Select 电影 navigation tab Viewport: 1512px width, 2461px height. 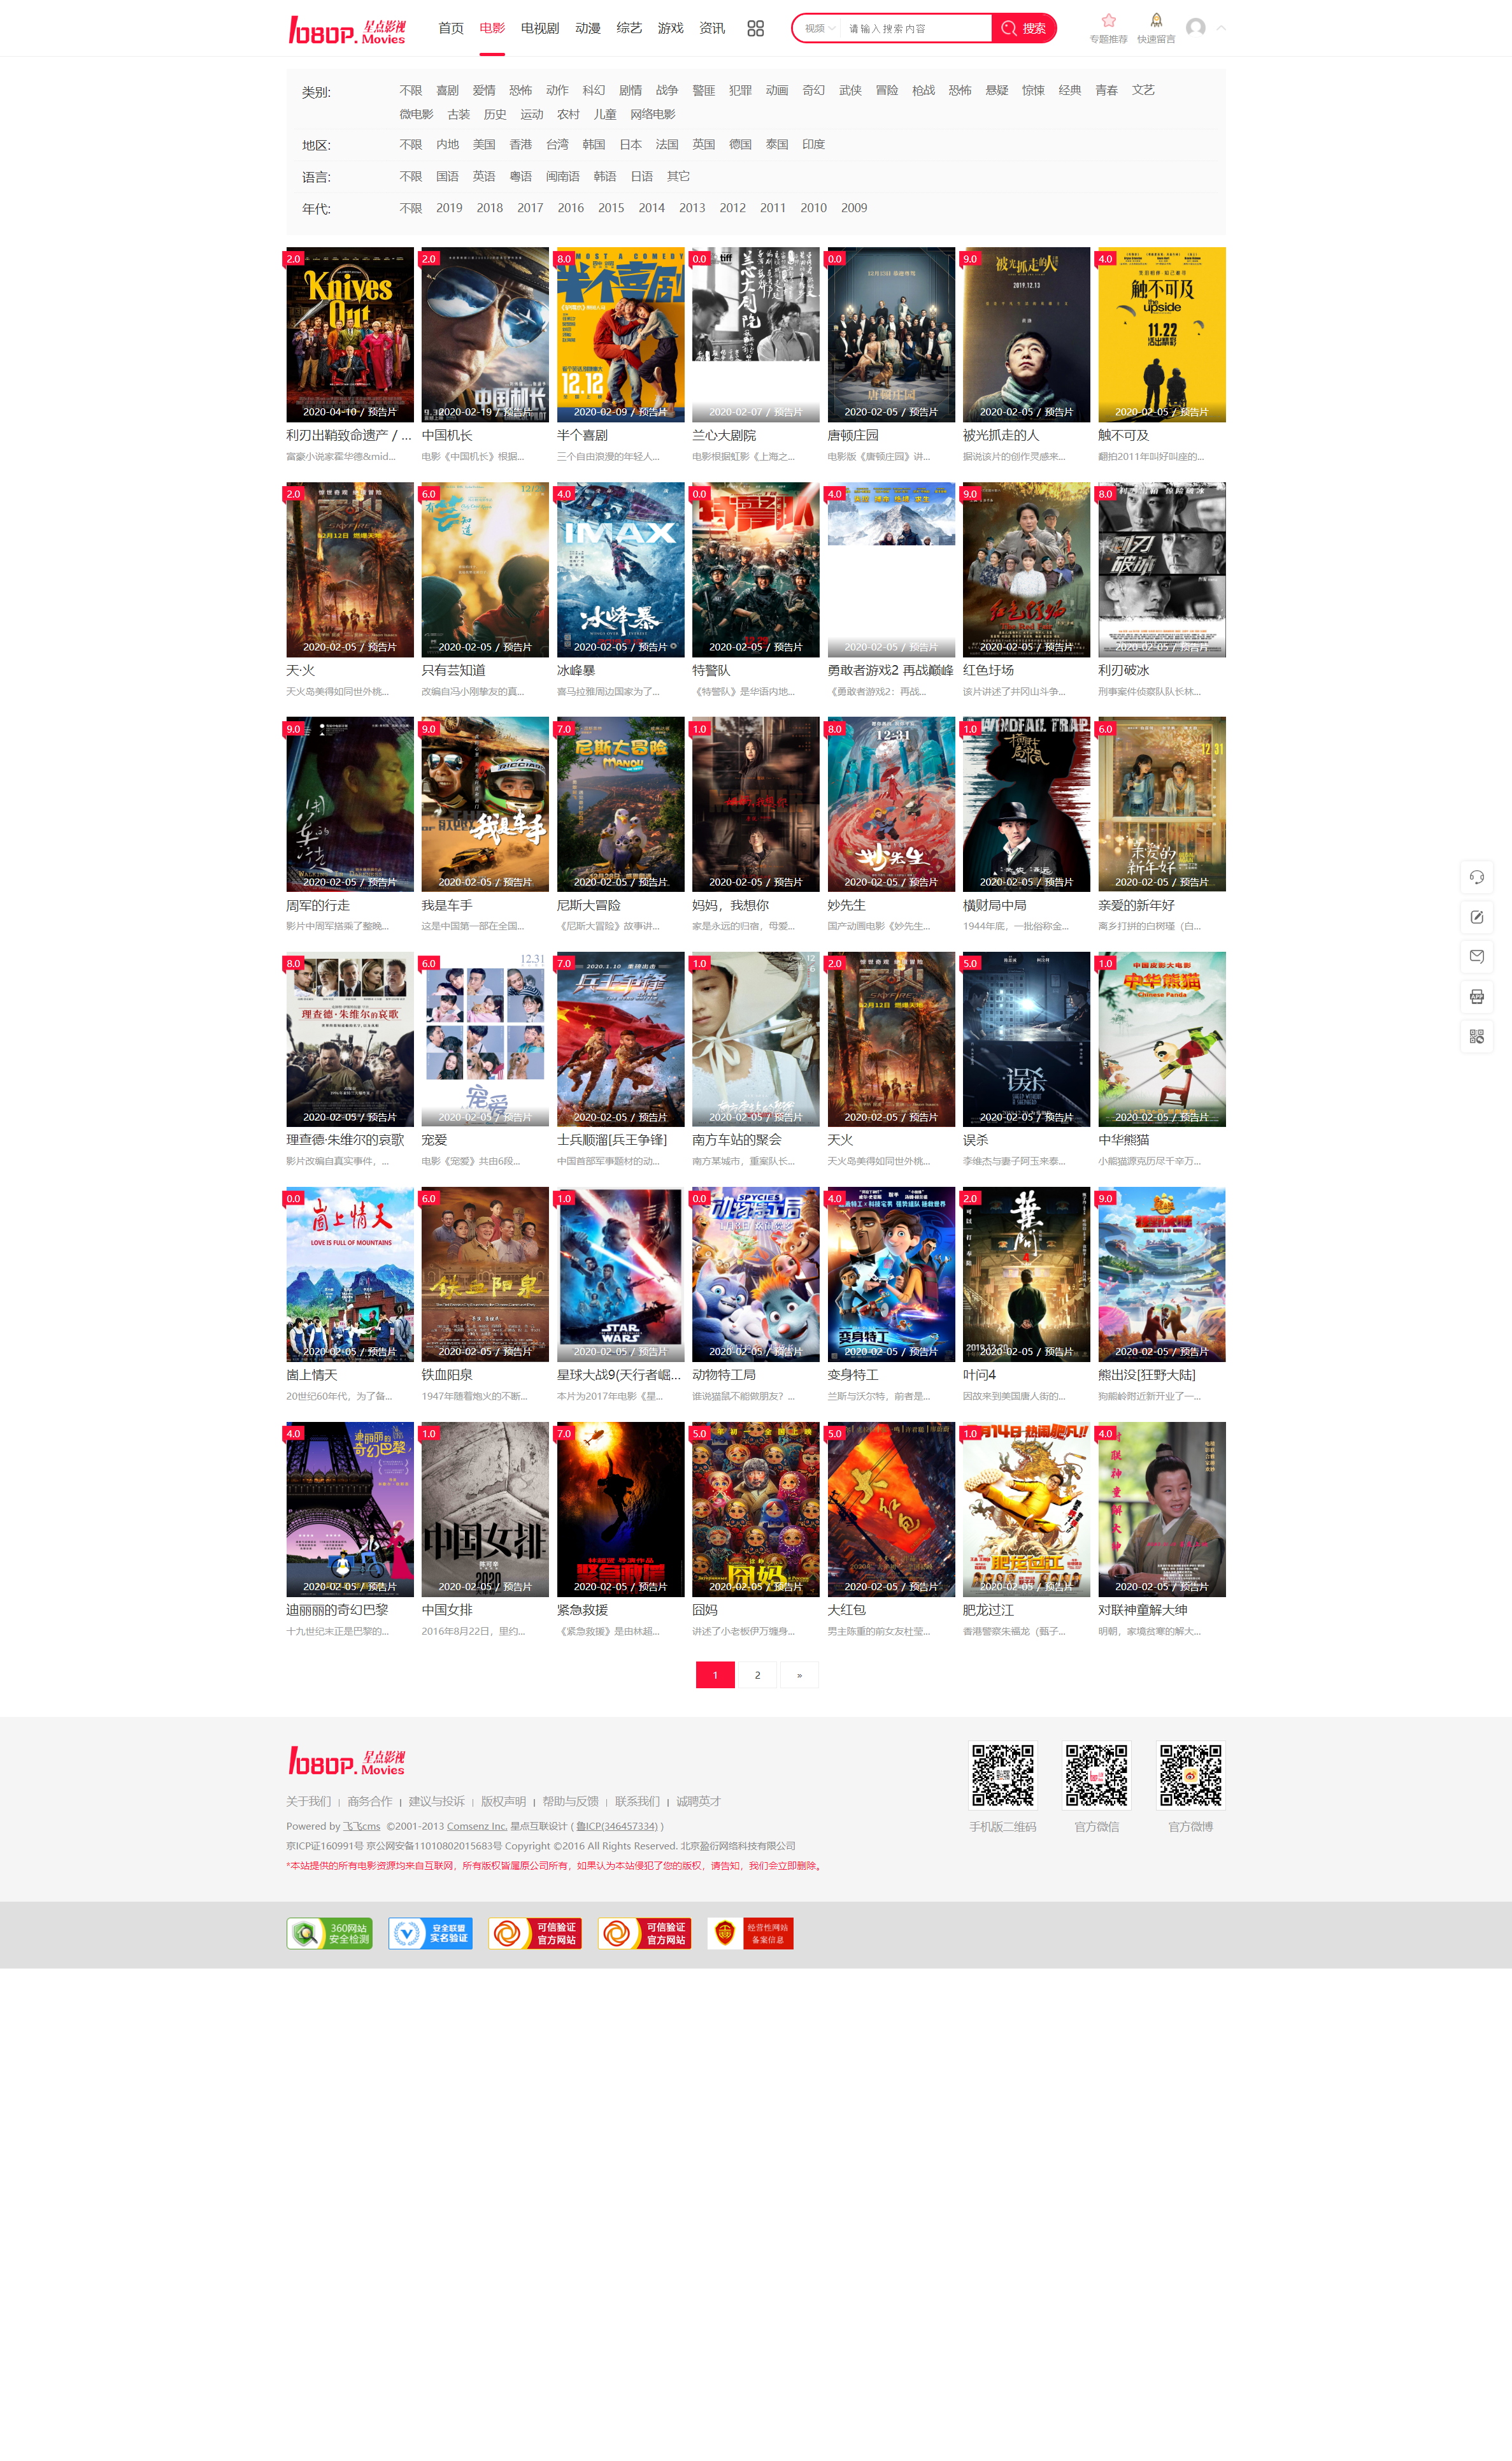[492, 28]
